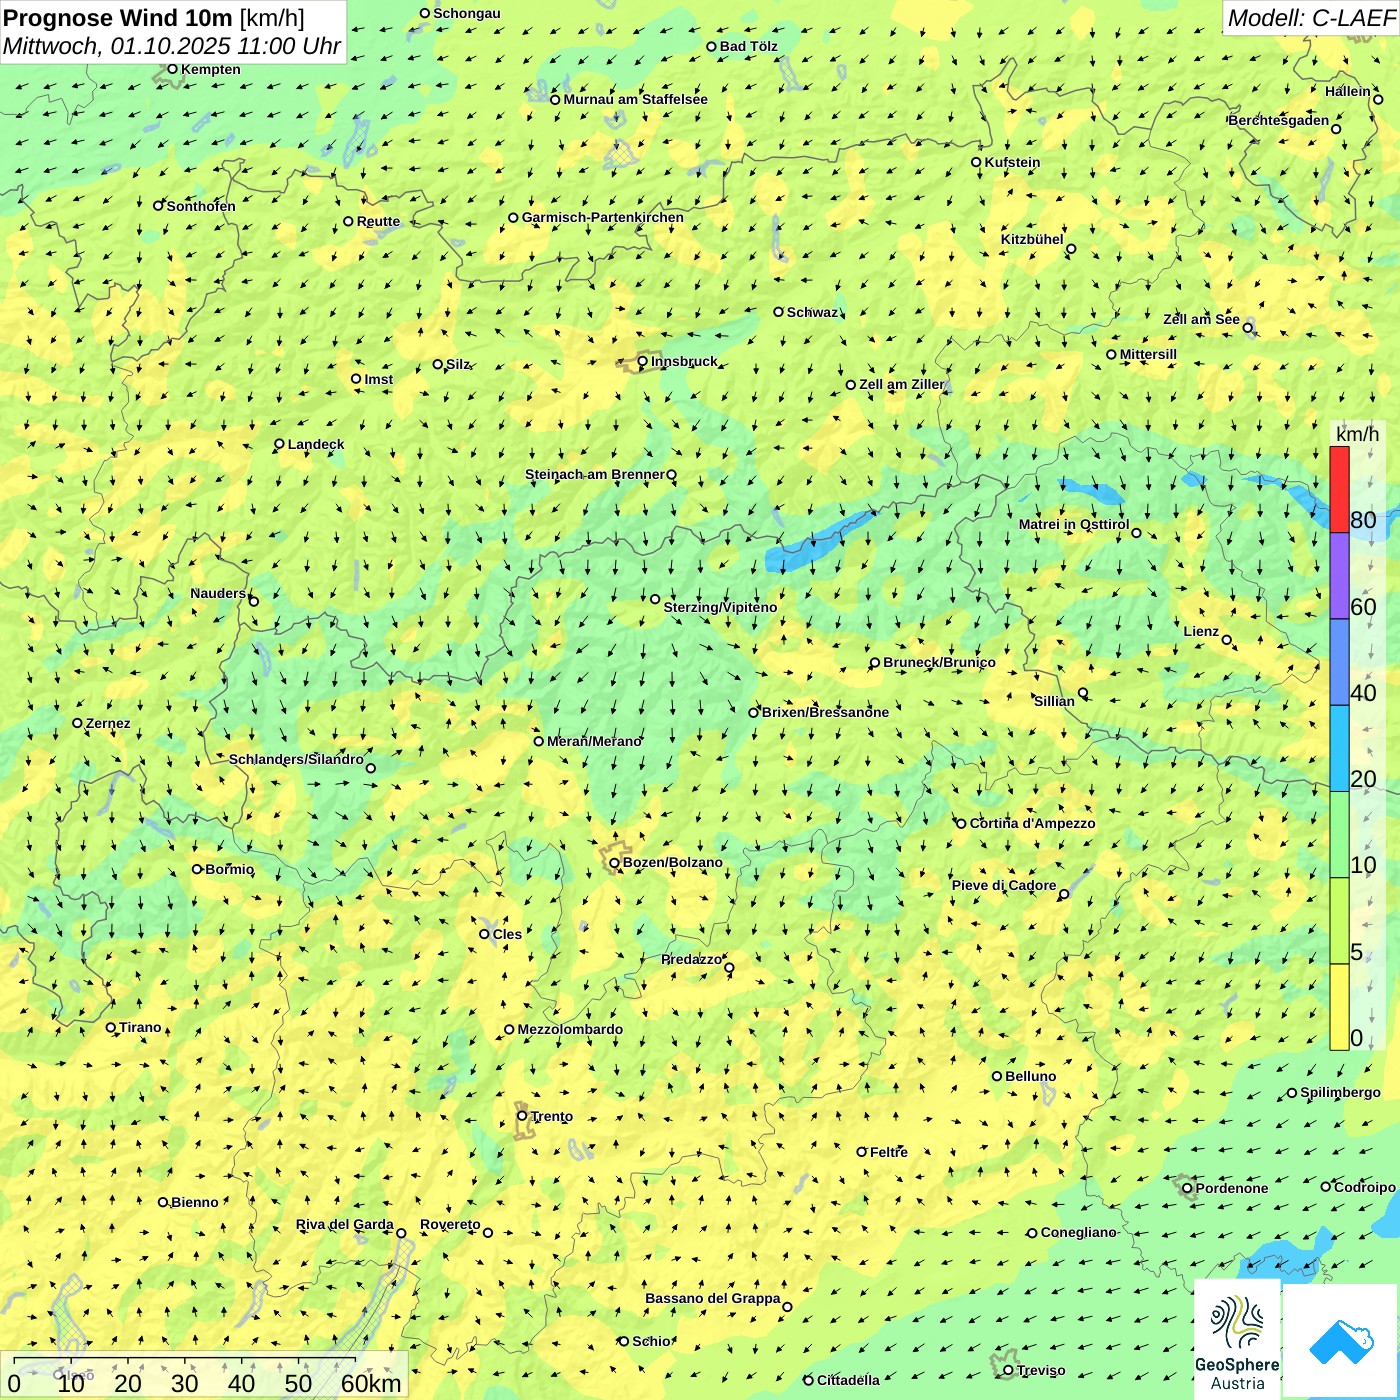The height and width of the screenshot is (1400, 1400).
Task: Select the Tirano city label
Action: coord(140,1027)
